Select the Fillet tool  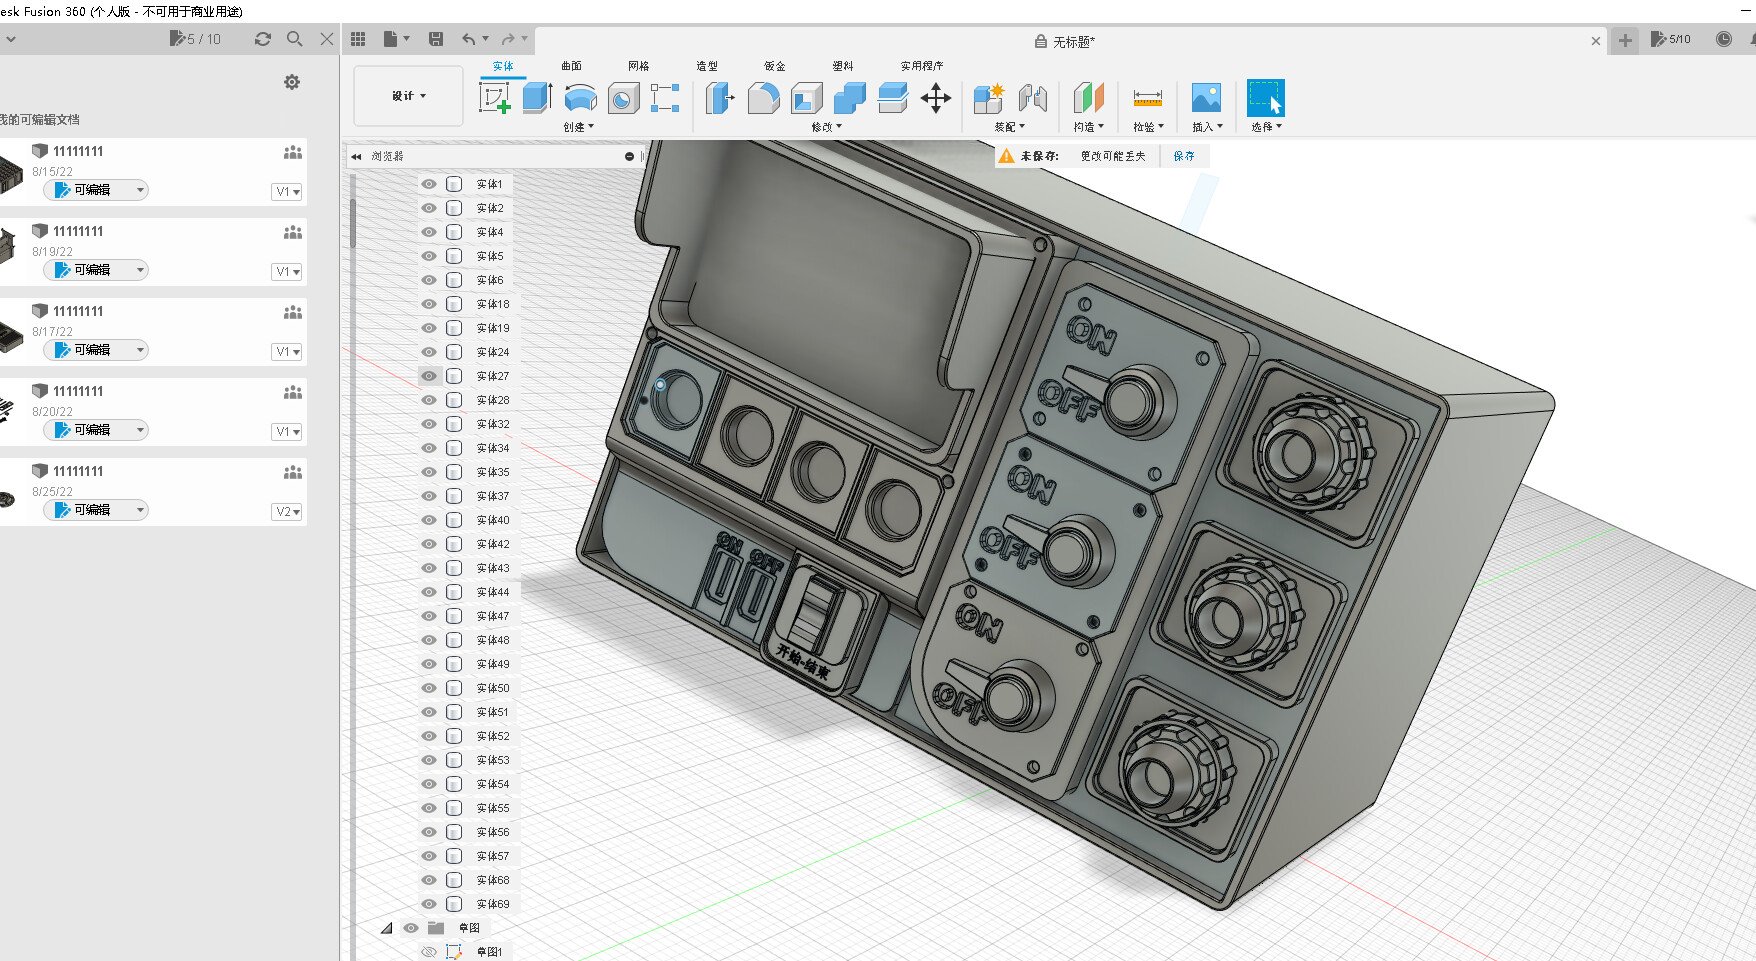point(763,98)
